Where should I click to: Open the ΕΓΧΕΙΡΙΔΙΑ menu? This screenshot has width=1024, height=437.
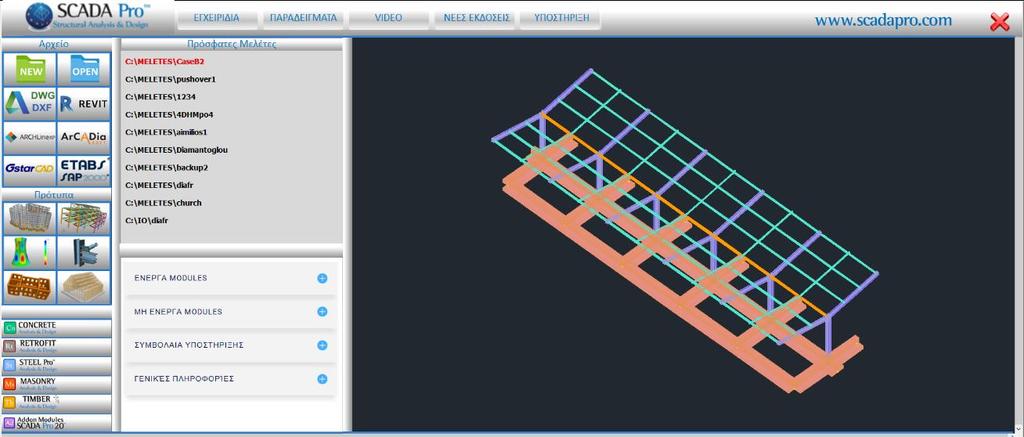217,18
